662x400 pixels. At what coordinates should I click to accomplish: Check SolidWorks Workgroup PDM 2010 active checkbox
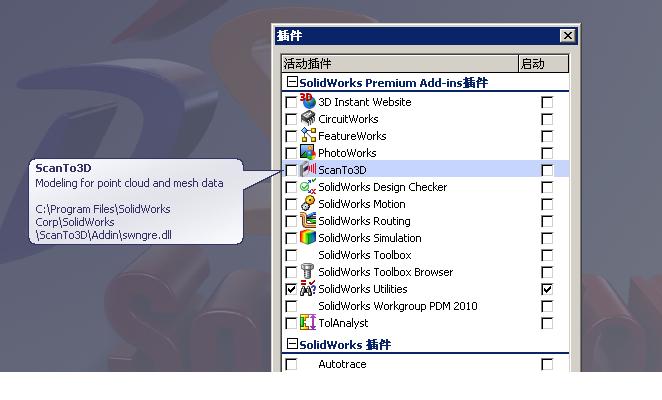tap(291, 306)
